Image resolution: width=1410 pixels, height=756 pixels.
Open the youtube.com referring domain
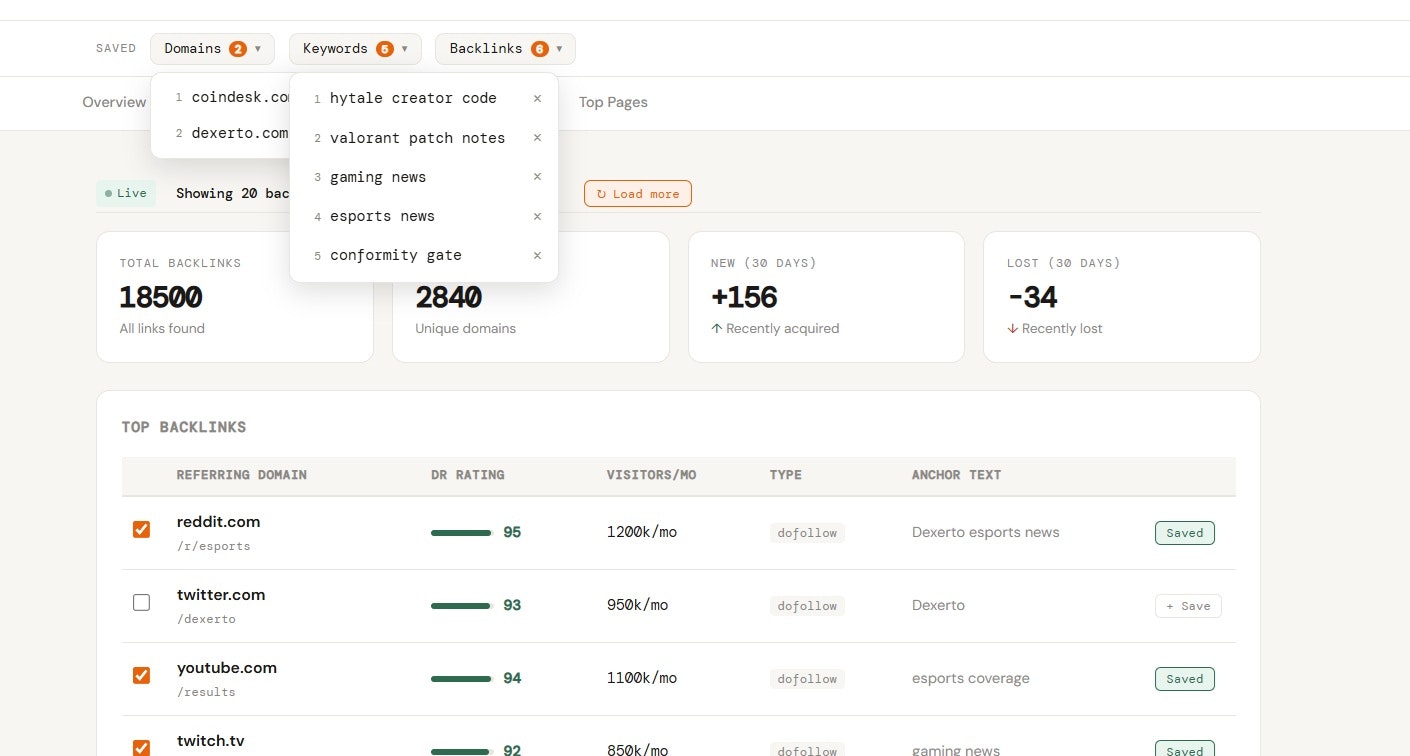coord(227,667)
